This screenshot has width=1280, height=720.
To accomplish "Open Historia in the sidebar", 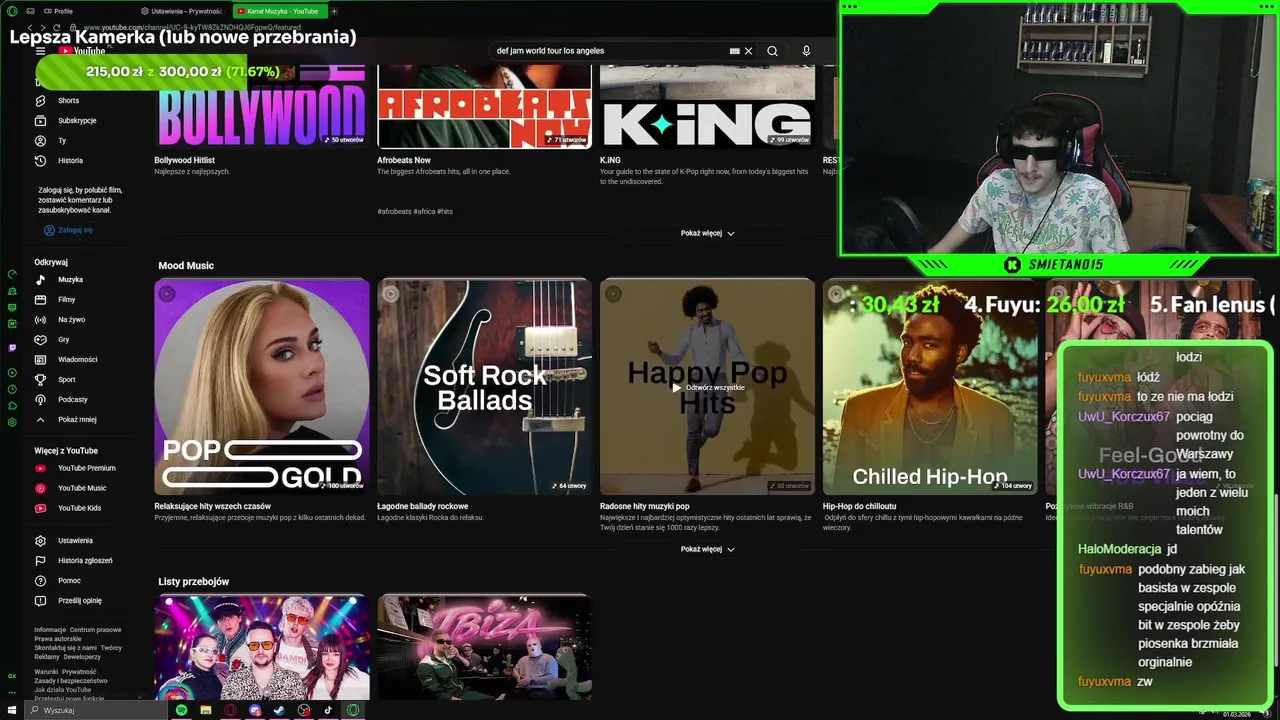I will [x=70, y=160].
